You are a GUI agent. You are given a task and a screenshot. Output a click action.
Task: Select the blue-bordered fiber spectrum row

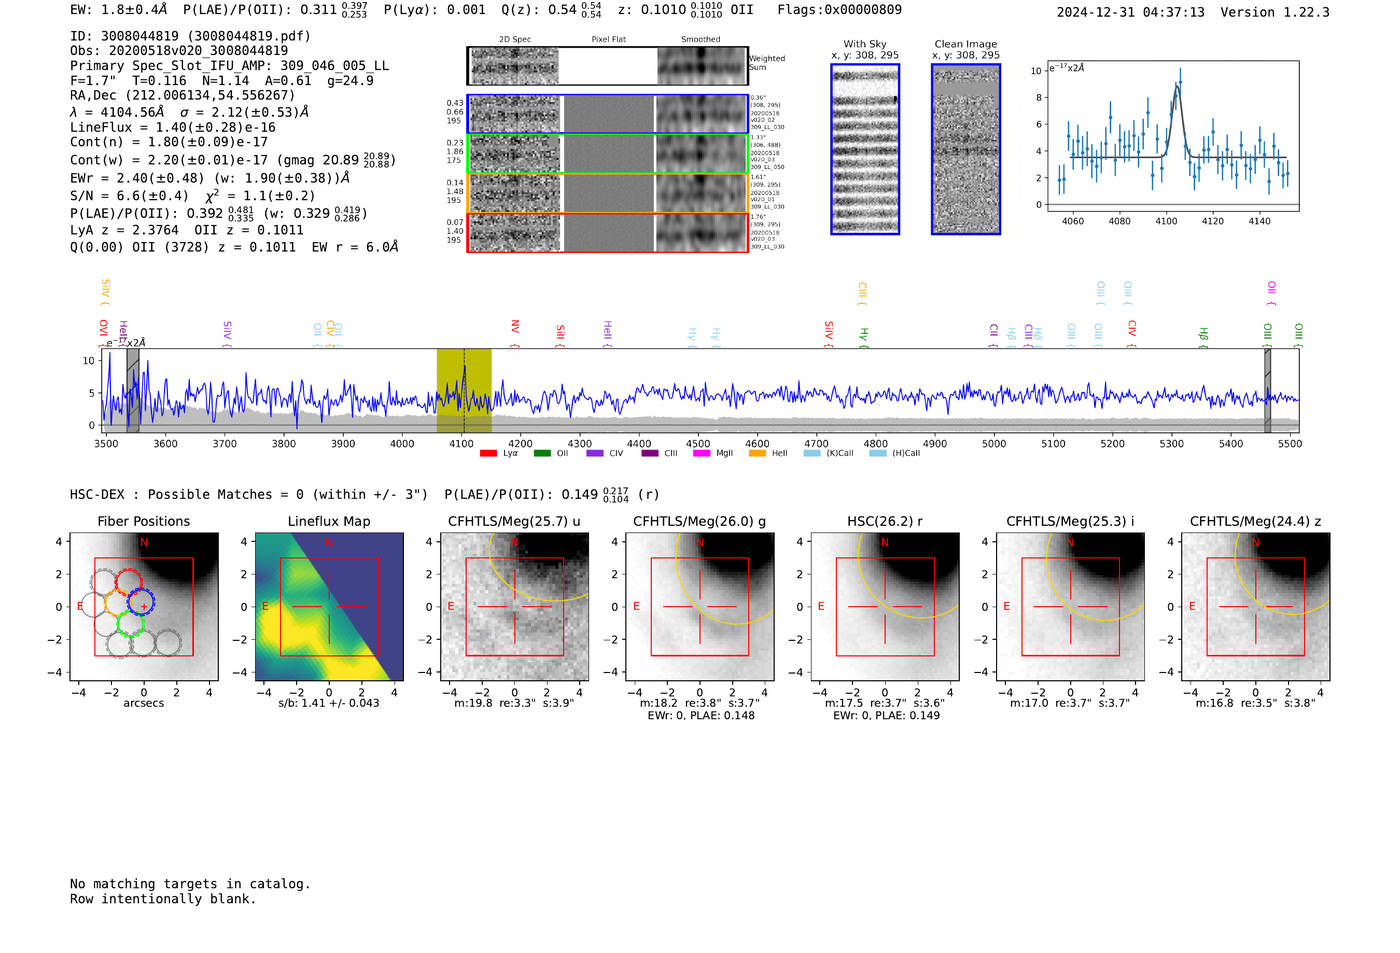click(x=607, y=114)
